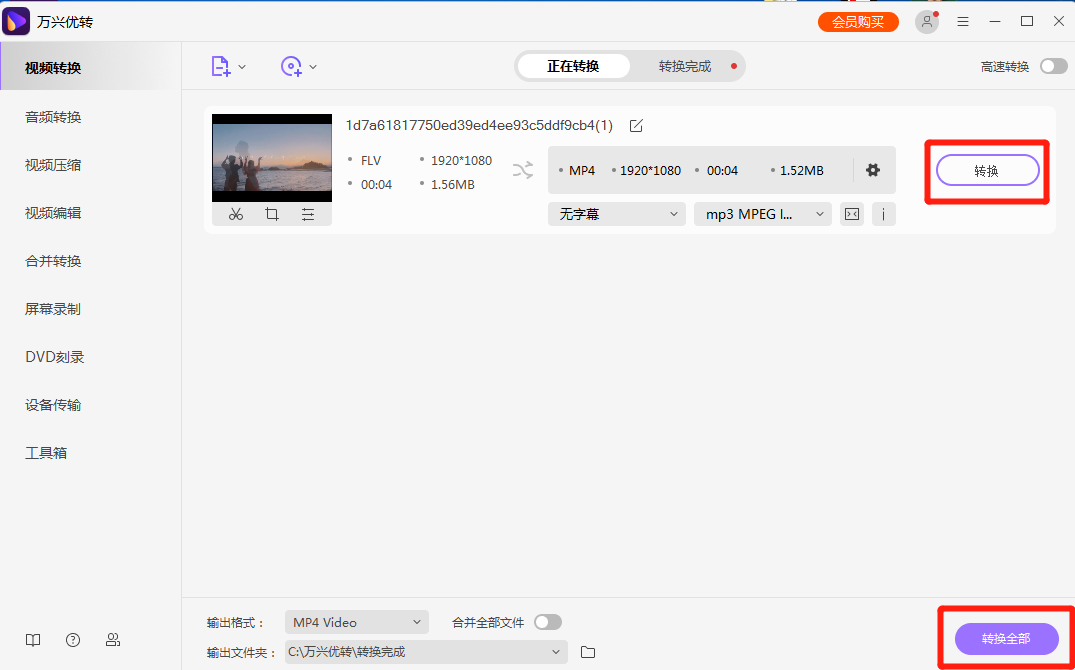This screenshot has width=1075, height=670.
Task: Click the rename pencil icon next to filename
Action: [636, 126]
